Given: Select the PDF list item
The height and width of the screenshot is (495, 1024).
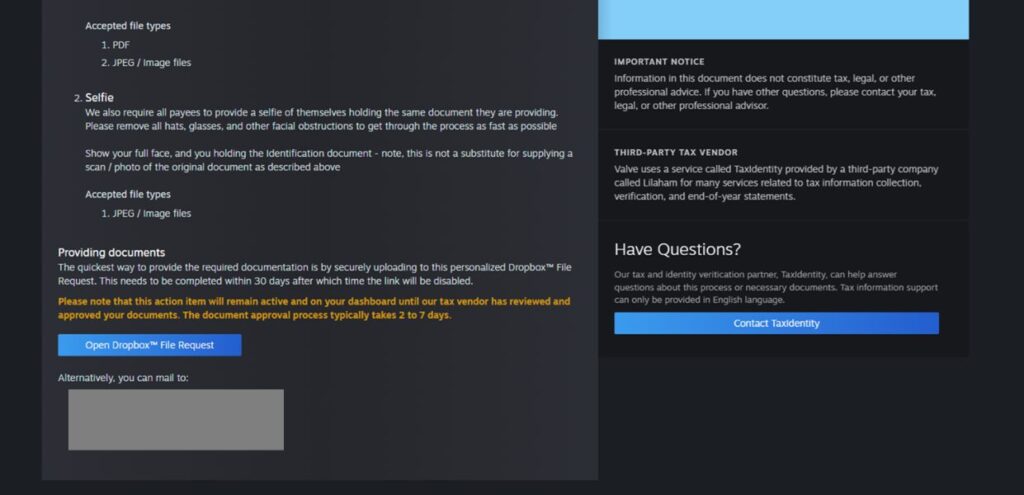Looking at the screenshot, I should point(121,45).
